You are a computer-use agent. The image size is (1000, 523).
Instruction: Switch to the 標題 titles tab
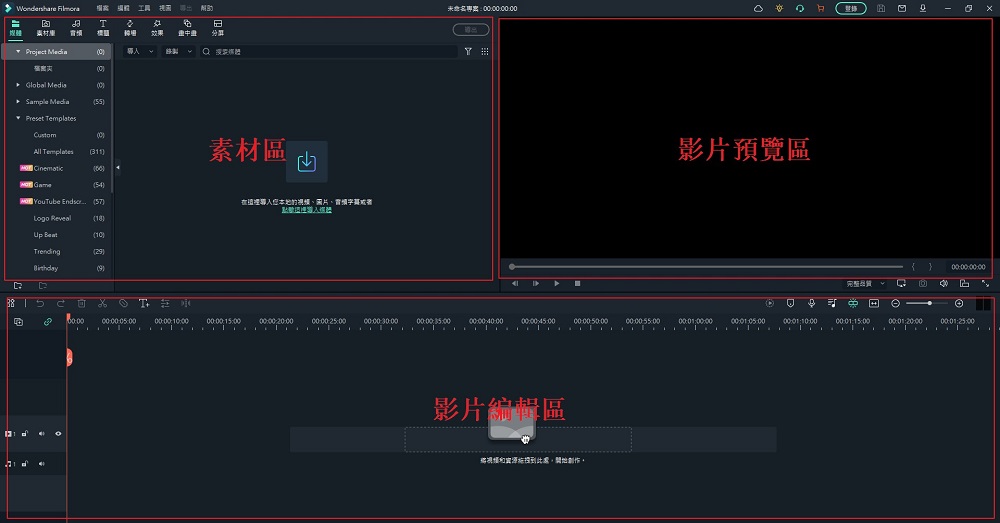(103, 27)
